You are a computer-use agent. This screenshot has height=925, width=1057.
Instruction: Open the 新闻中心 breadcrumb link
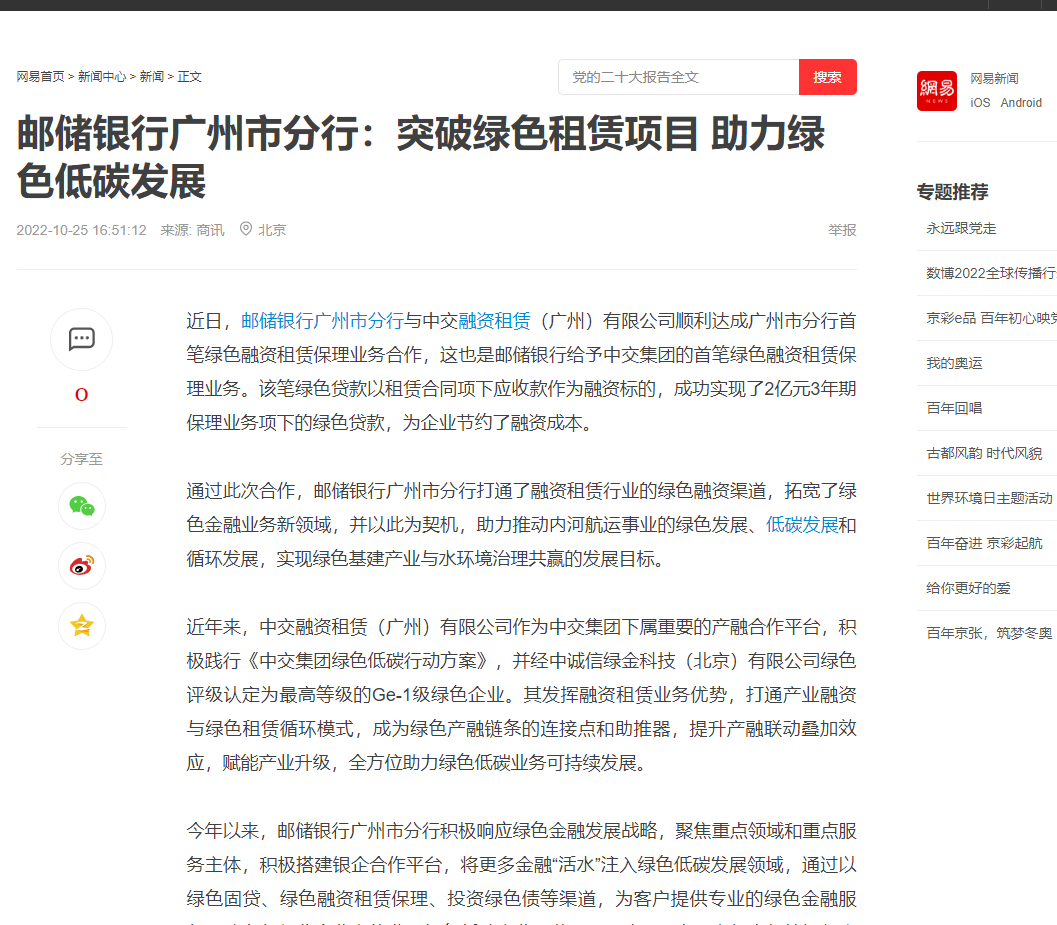click(102, 76)
